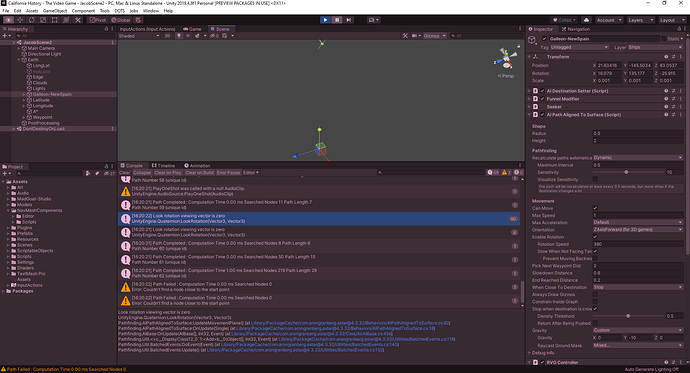Viewport: 690px width, 373px height.
Task: Open Transform component help icon
Action: coord(666,57)
